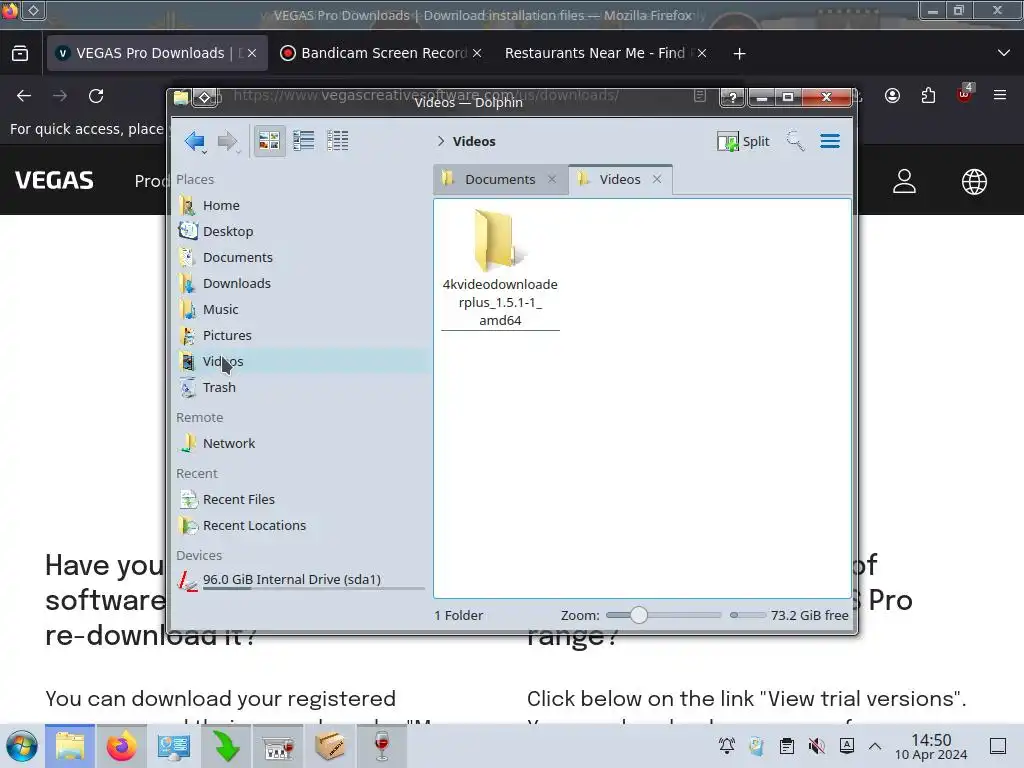Open the VEGAS website language globe icon
The image size is (1024, 768).
pos(974,182)
